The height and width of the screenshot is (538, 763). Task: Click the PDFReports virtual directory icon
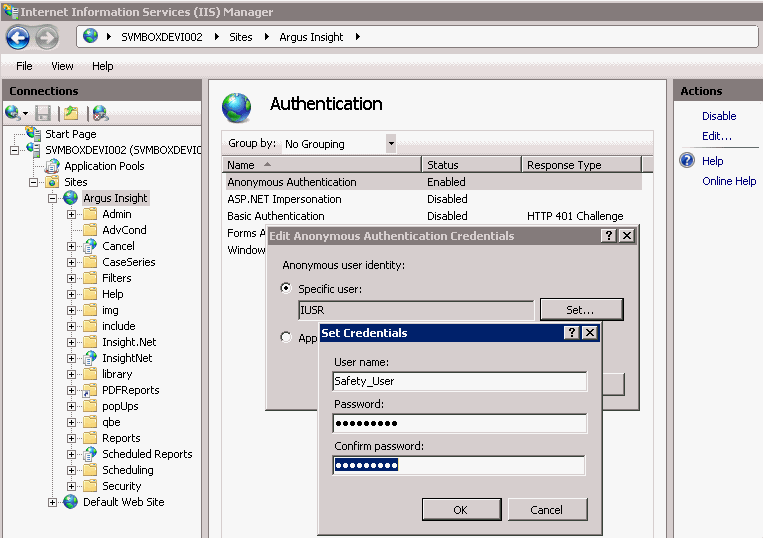(90, 390)
